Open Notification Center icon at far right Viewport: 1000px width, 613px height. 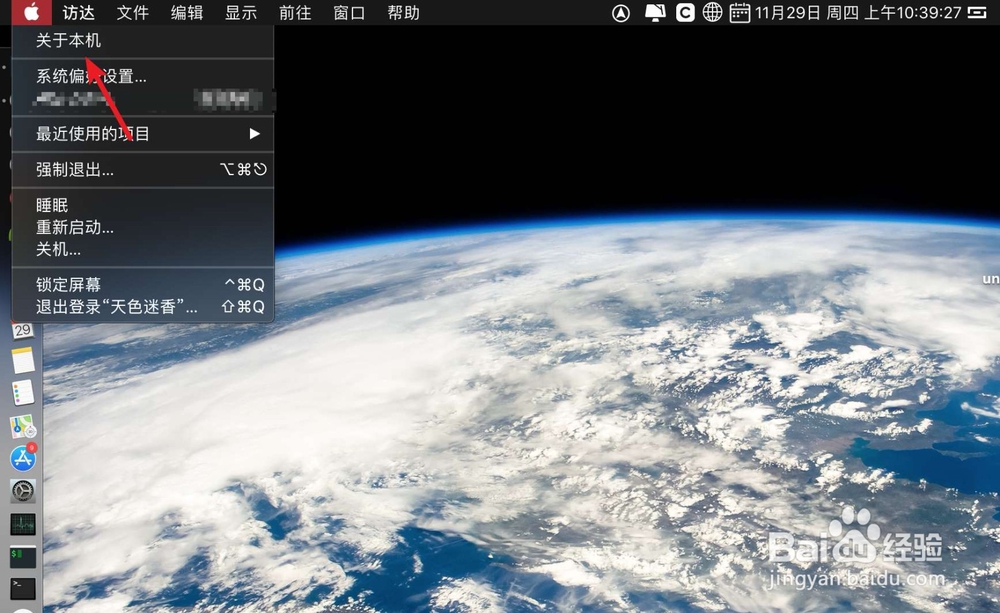pyautogui.click(x=977, y=13)
